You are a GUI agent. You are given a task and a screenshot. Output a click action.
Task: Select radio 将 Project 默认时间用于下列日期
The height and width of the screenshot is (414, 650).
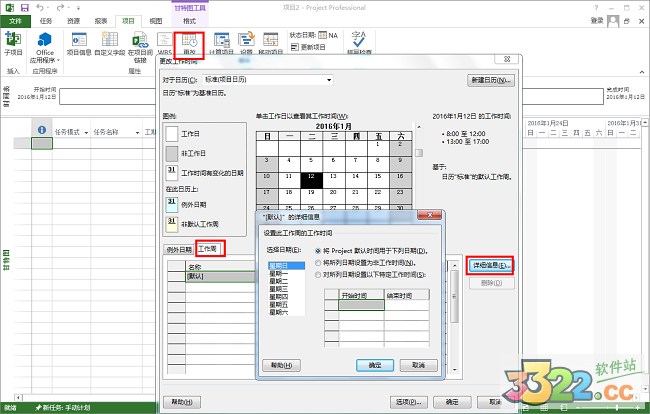[318, 251]
